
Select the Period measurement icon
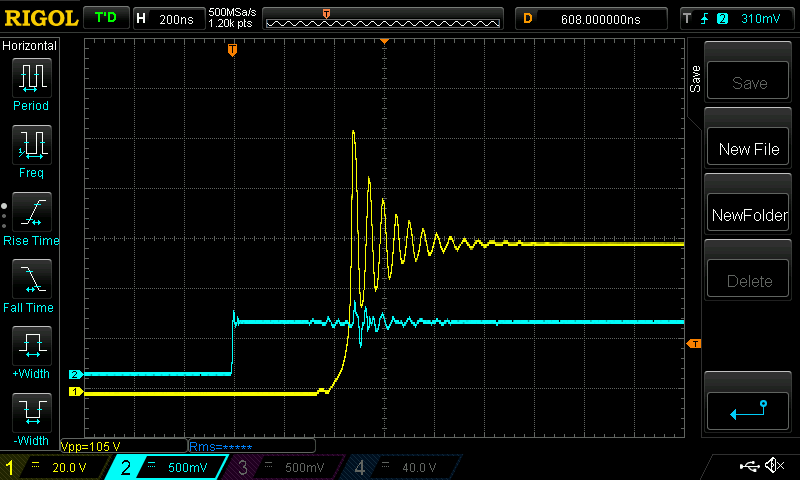(30, 78)
